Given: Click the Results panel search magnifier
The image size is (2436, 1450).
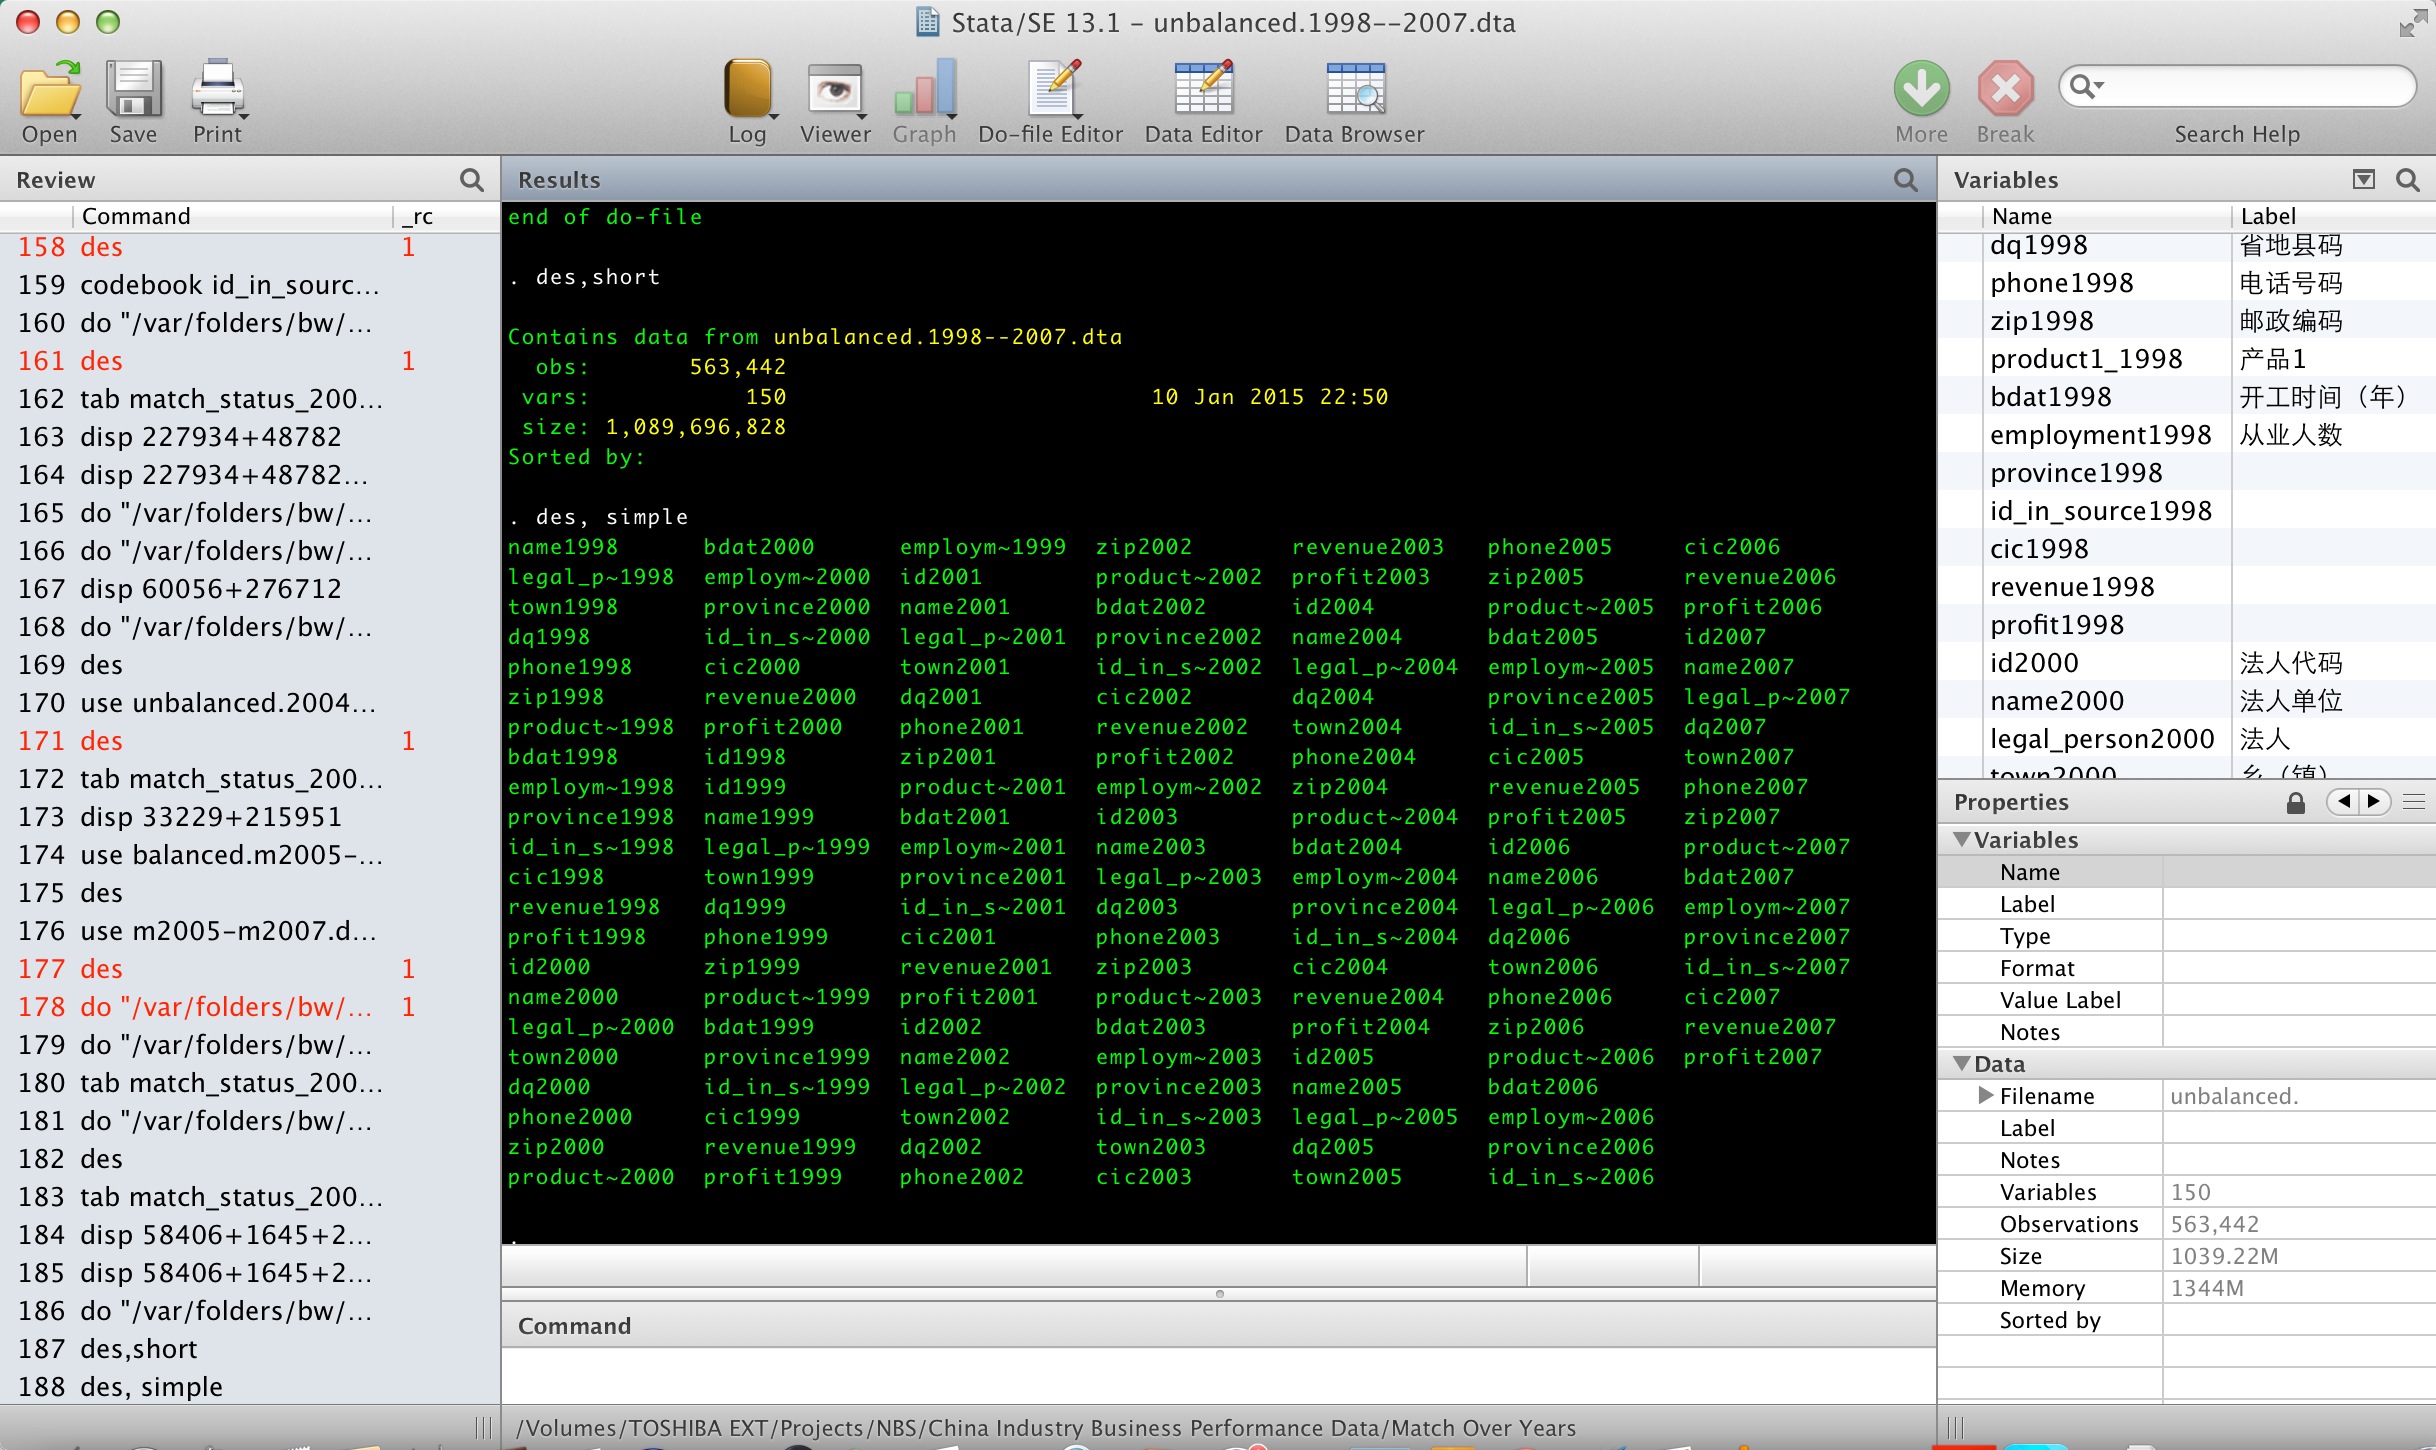Looking at the screenshot, I should point(1906,180).
